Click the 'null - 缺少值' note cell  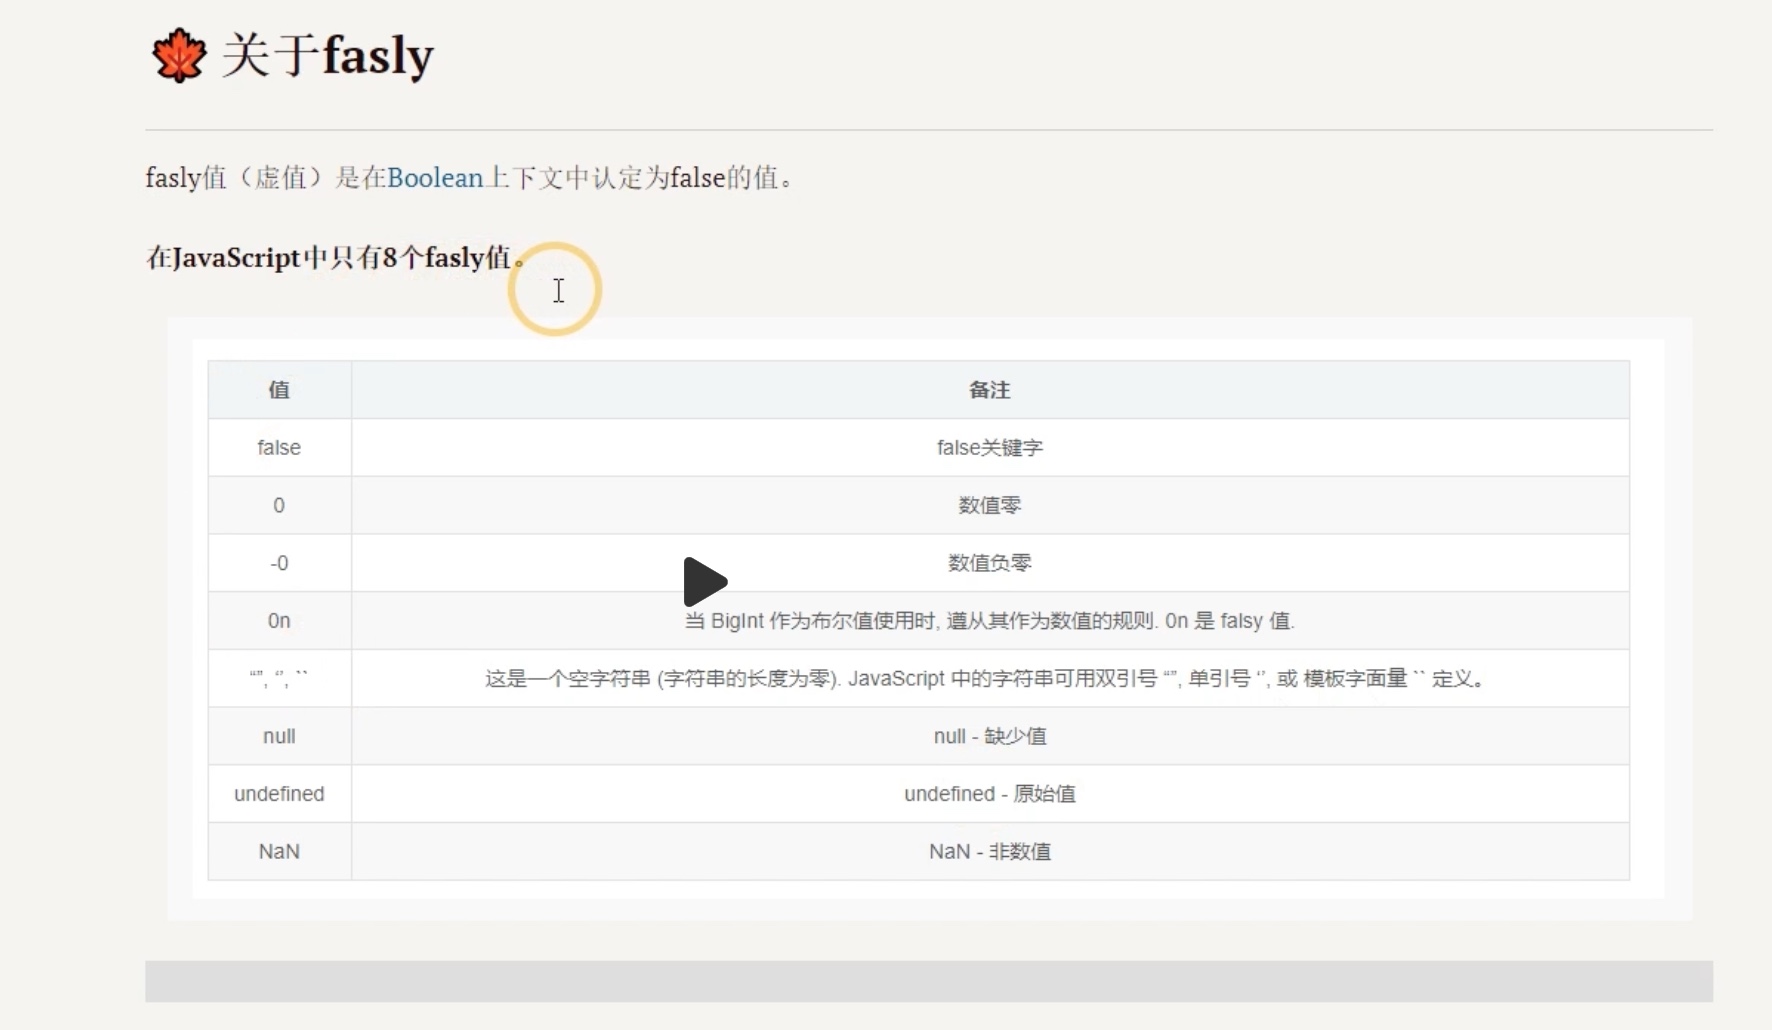(990, 736)
